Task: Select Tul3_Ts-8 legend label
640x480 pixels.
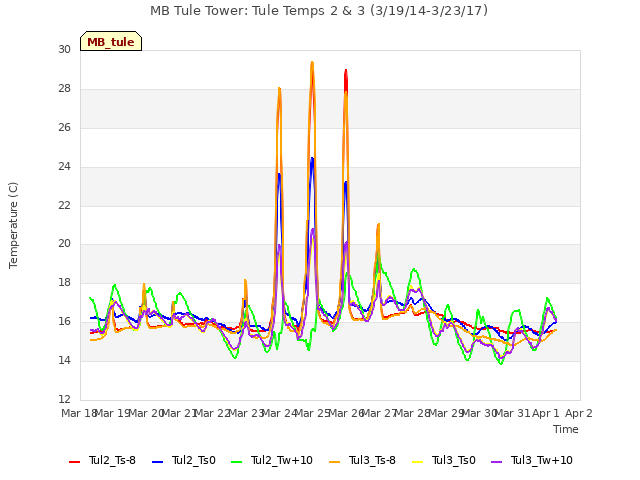Action: (372, 460)
